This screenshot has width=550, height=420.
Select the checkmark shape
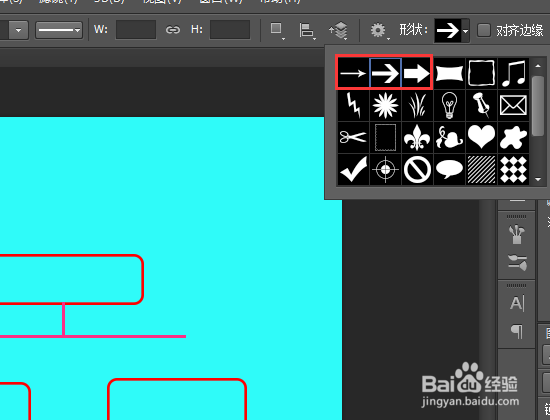coord(353,169)
